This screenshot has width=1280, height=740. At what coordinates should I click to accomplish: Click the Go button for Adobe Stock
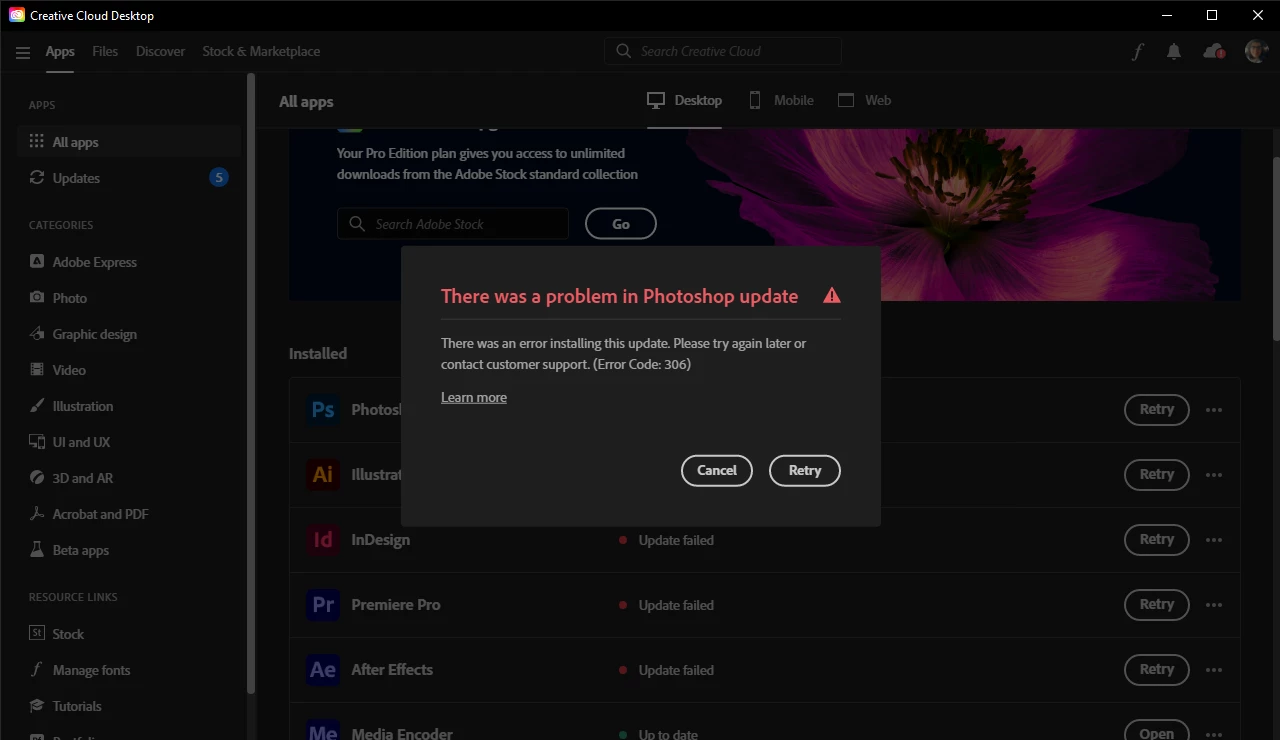click(621, 224)
